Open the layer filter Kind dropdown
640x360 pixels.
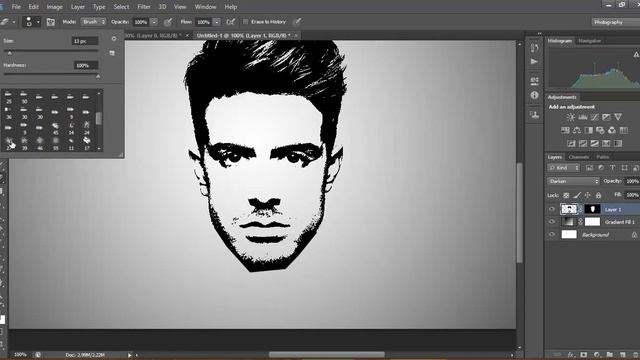click(x=564, y=168)
